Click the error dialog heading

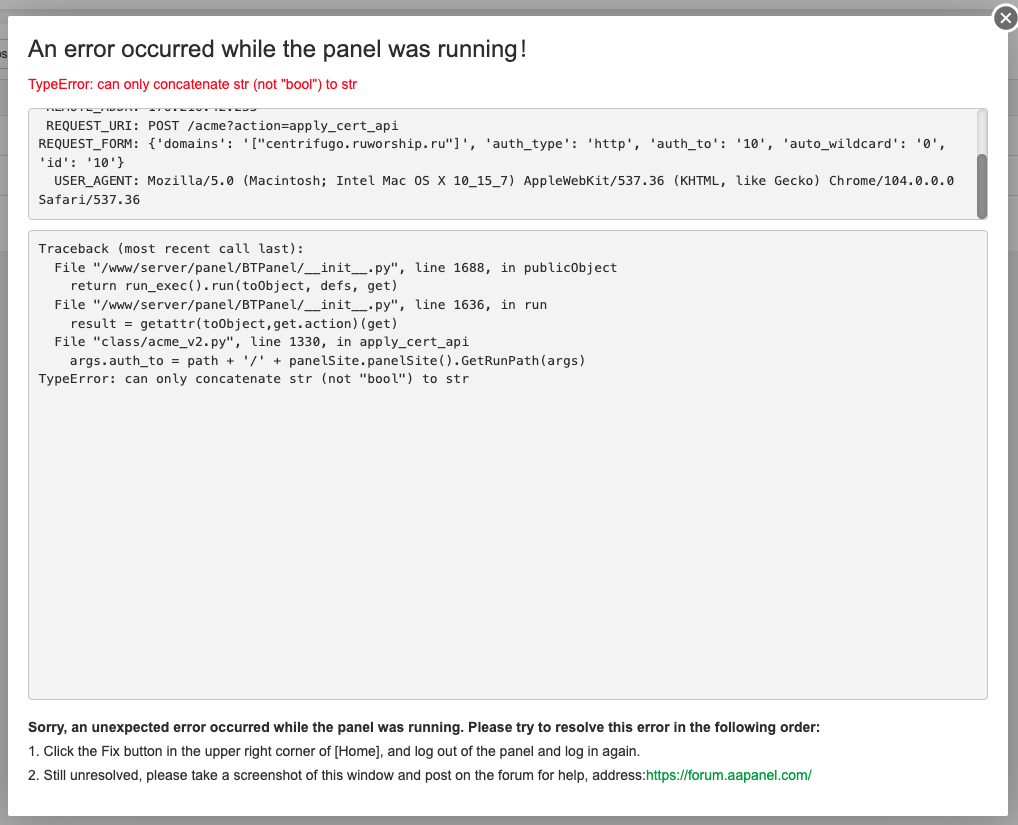pos(277,49)
